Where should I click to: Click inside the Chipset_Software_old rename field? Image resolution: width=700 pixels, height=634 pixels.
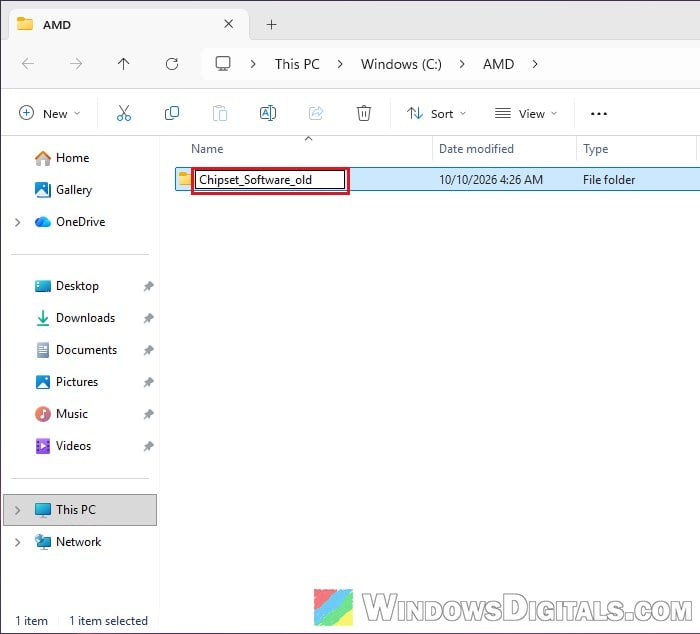[270, 180]
